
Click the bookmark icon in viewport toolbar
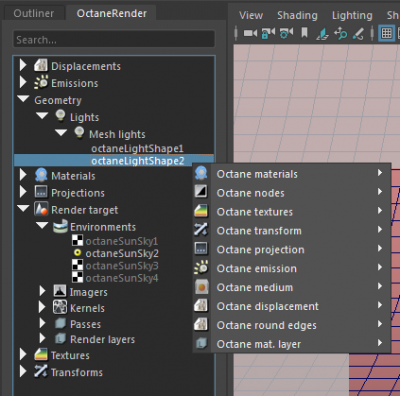click(304, 33)
